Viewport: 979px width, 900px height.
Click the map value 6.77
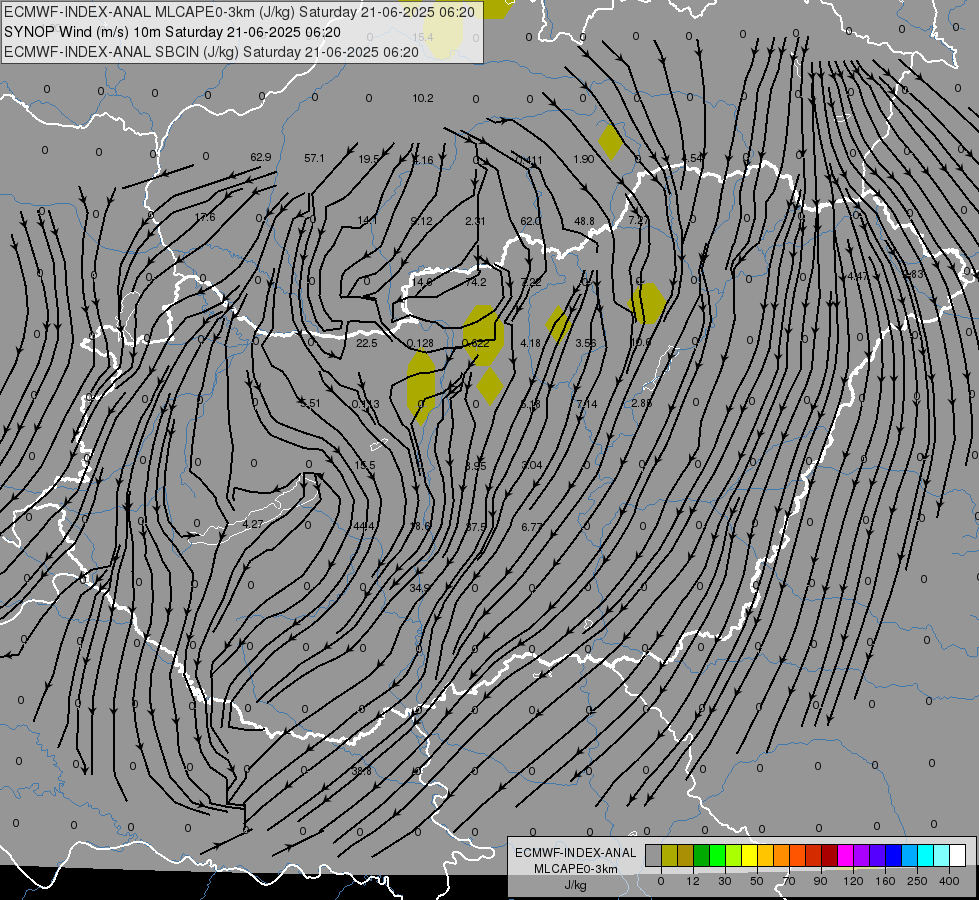coord(531,527)
